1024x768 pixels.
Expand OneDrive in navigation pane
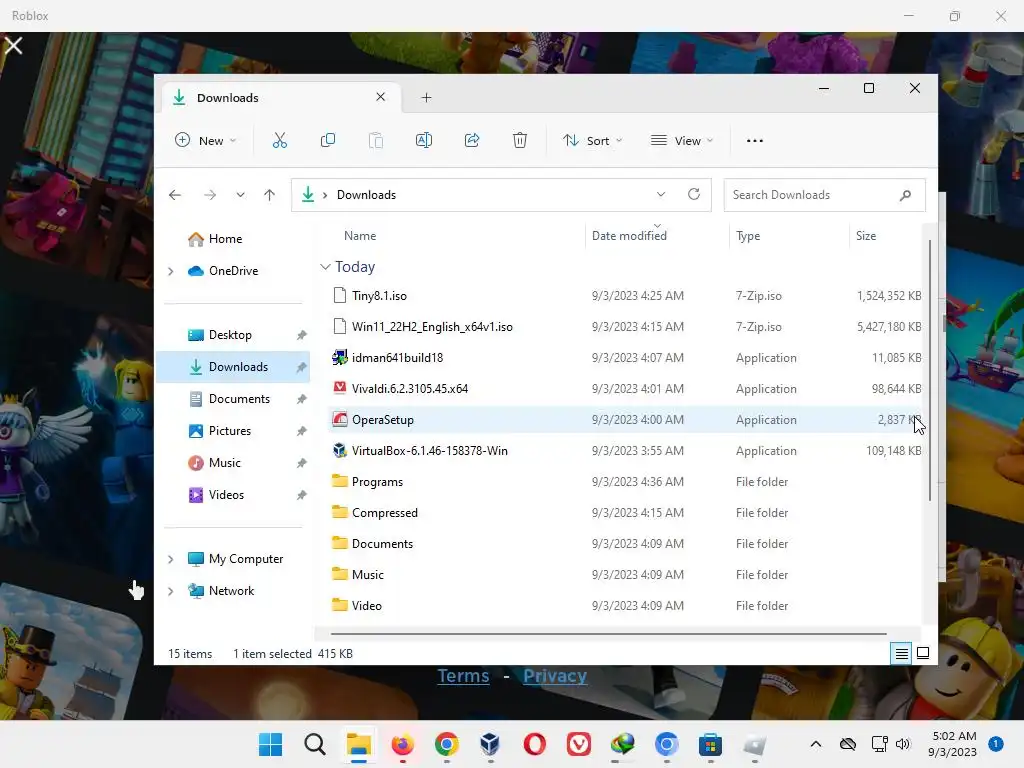pyautogui.click(x=170, y=271)
